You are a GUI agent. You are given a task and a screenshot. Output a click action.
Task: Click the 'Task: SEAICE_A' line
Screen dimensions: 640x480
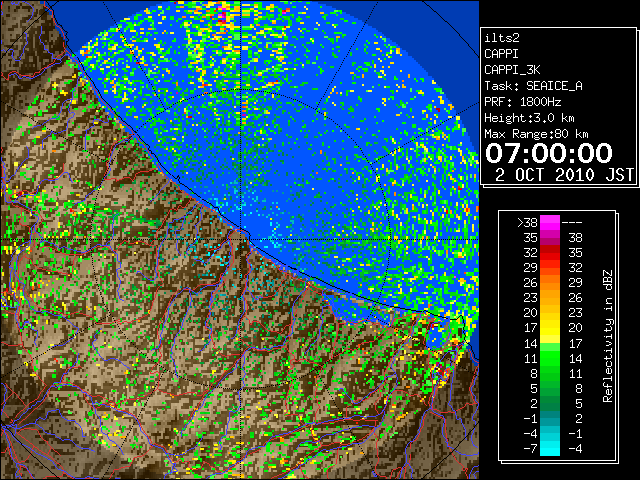(533, 86)
